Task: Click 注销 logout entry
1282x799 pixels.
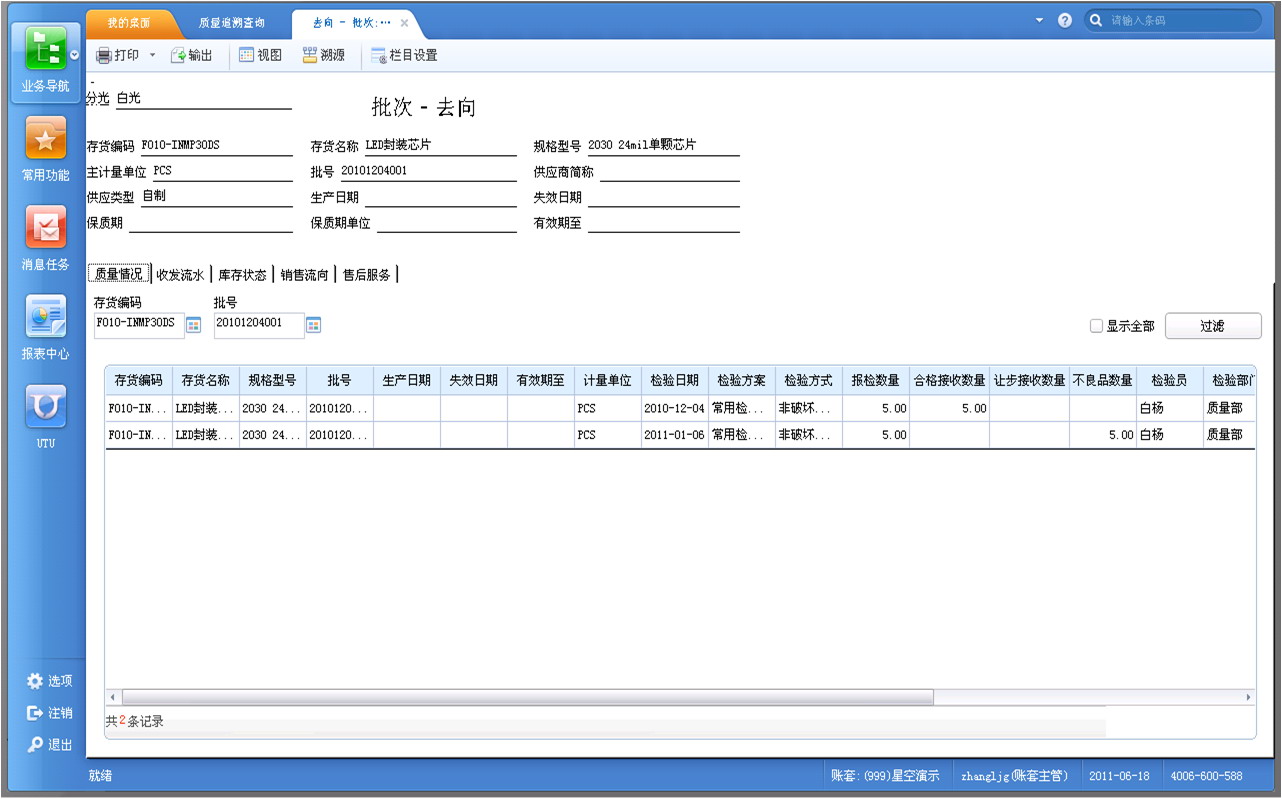Action: [50, 713]
